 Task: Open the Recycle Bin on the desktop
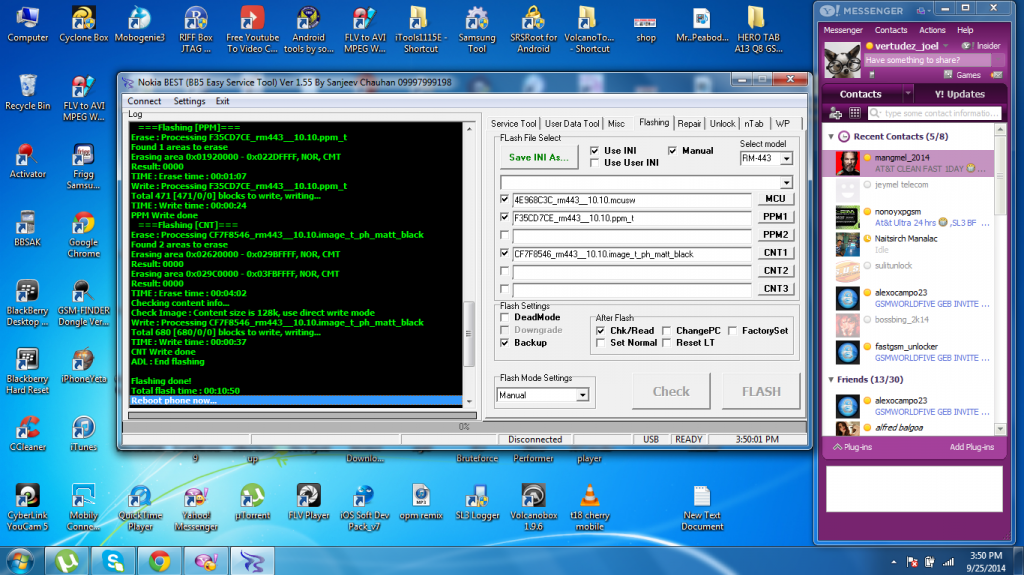(x=28, y=87)
